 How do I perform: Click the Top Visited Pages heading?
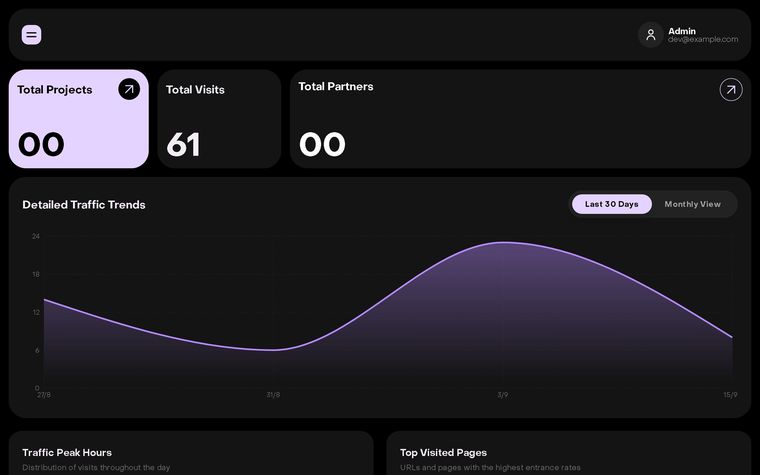443,453
